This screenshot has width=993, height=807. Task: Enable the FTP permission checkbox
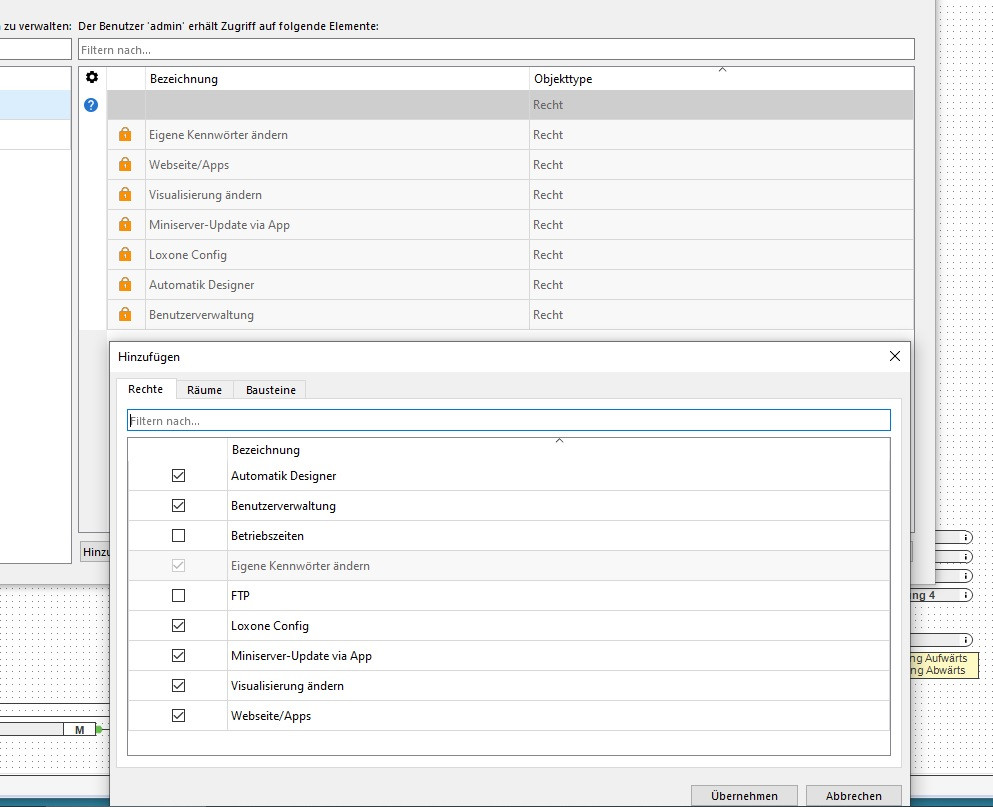coord(179,596)
